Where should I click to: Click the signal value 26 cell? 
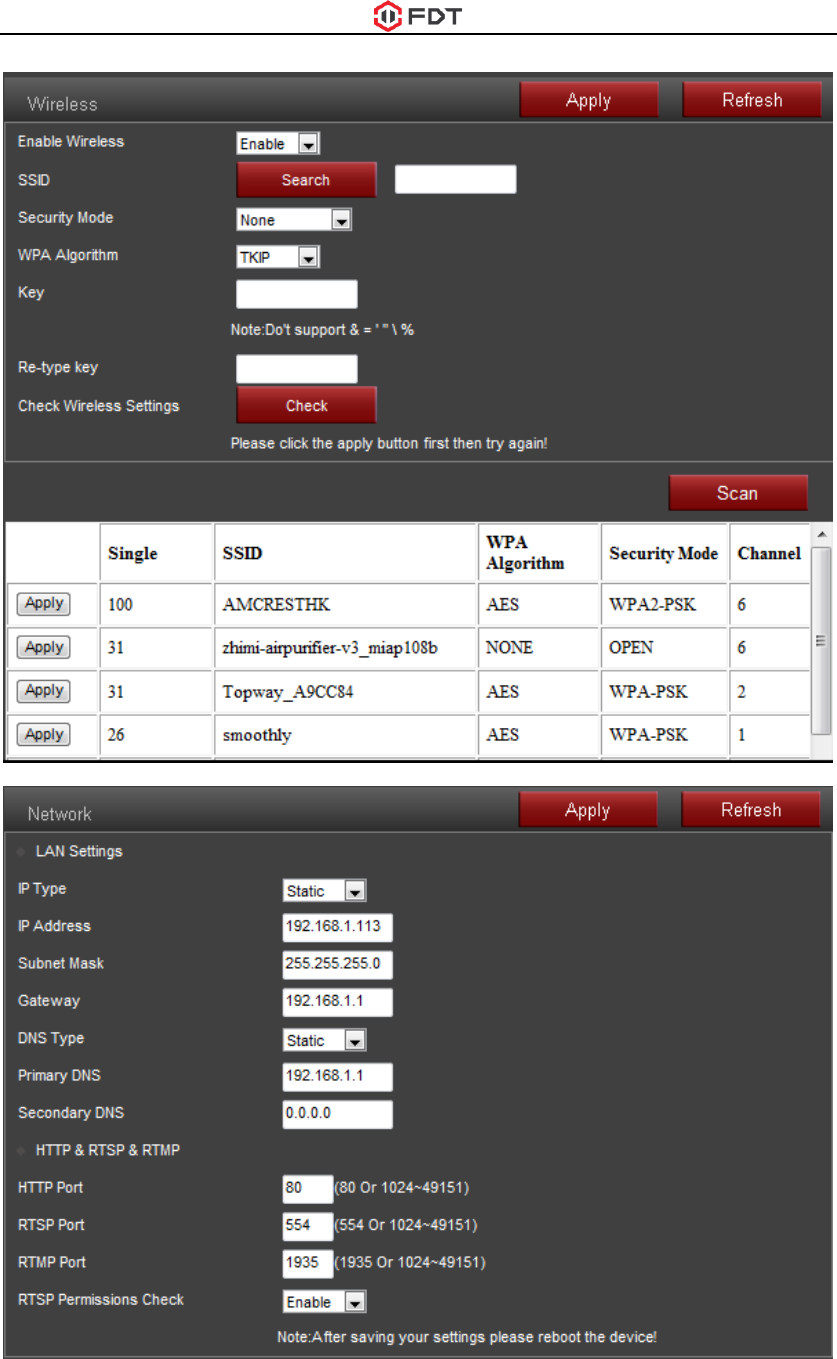(x=157, y=735)
